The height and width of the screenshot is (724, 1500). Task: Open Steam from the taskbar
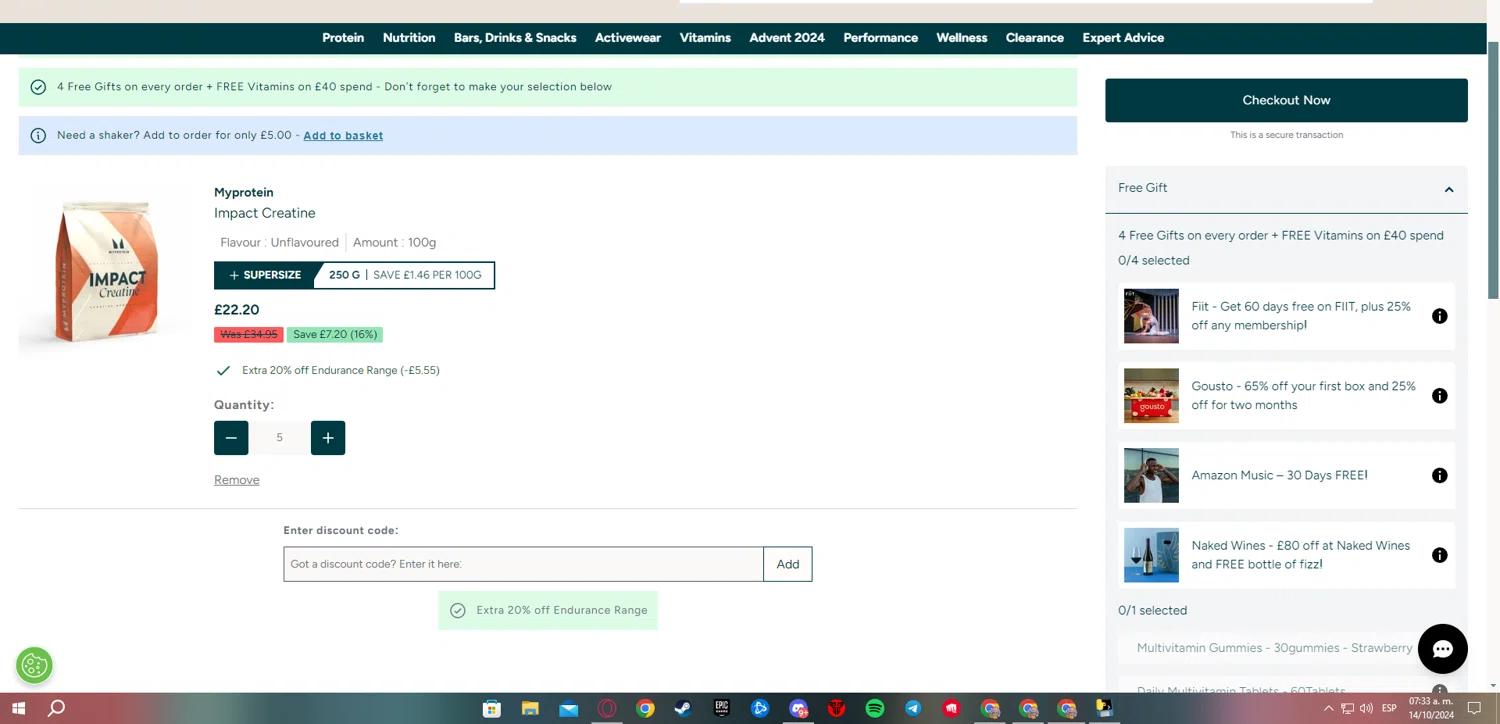683,708
